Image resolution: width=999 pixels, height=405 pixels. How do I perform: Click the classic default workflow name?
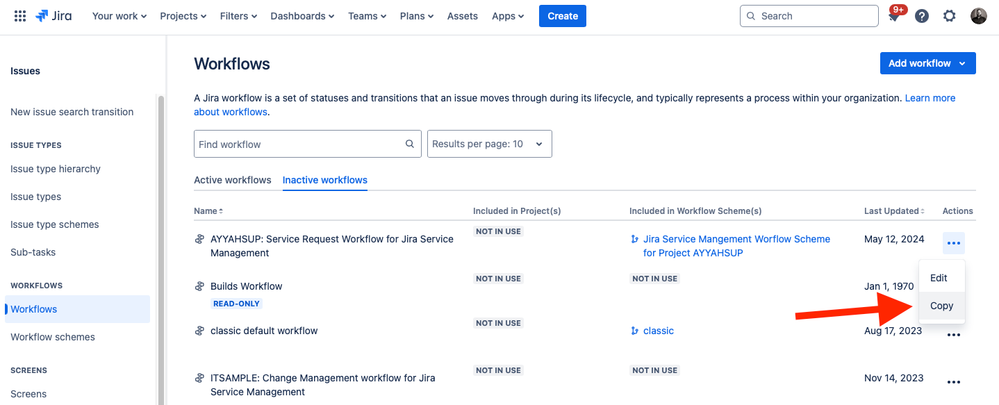point(264,330)
